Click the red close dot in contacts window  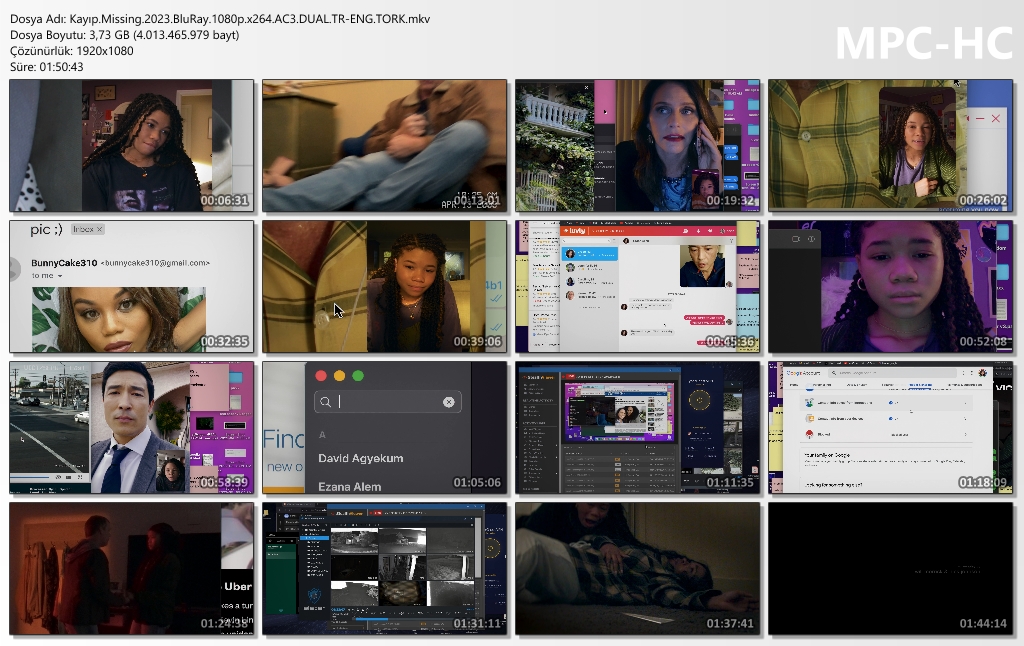coord(321,376)
